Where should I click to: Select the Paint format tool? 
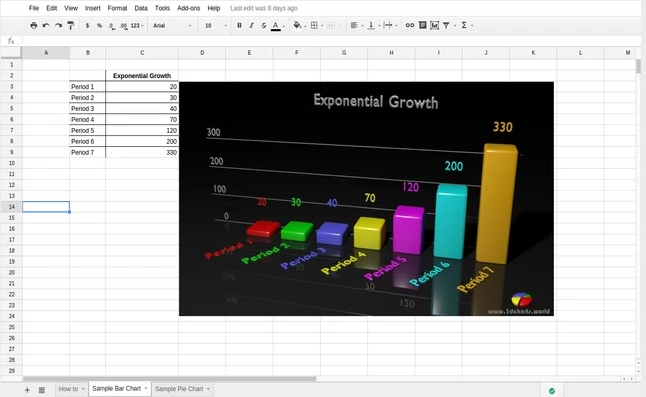(71, 26)
